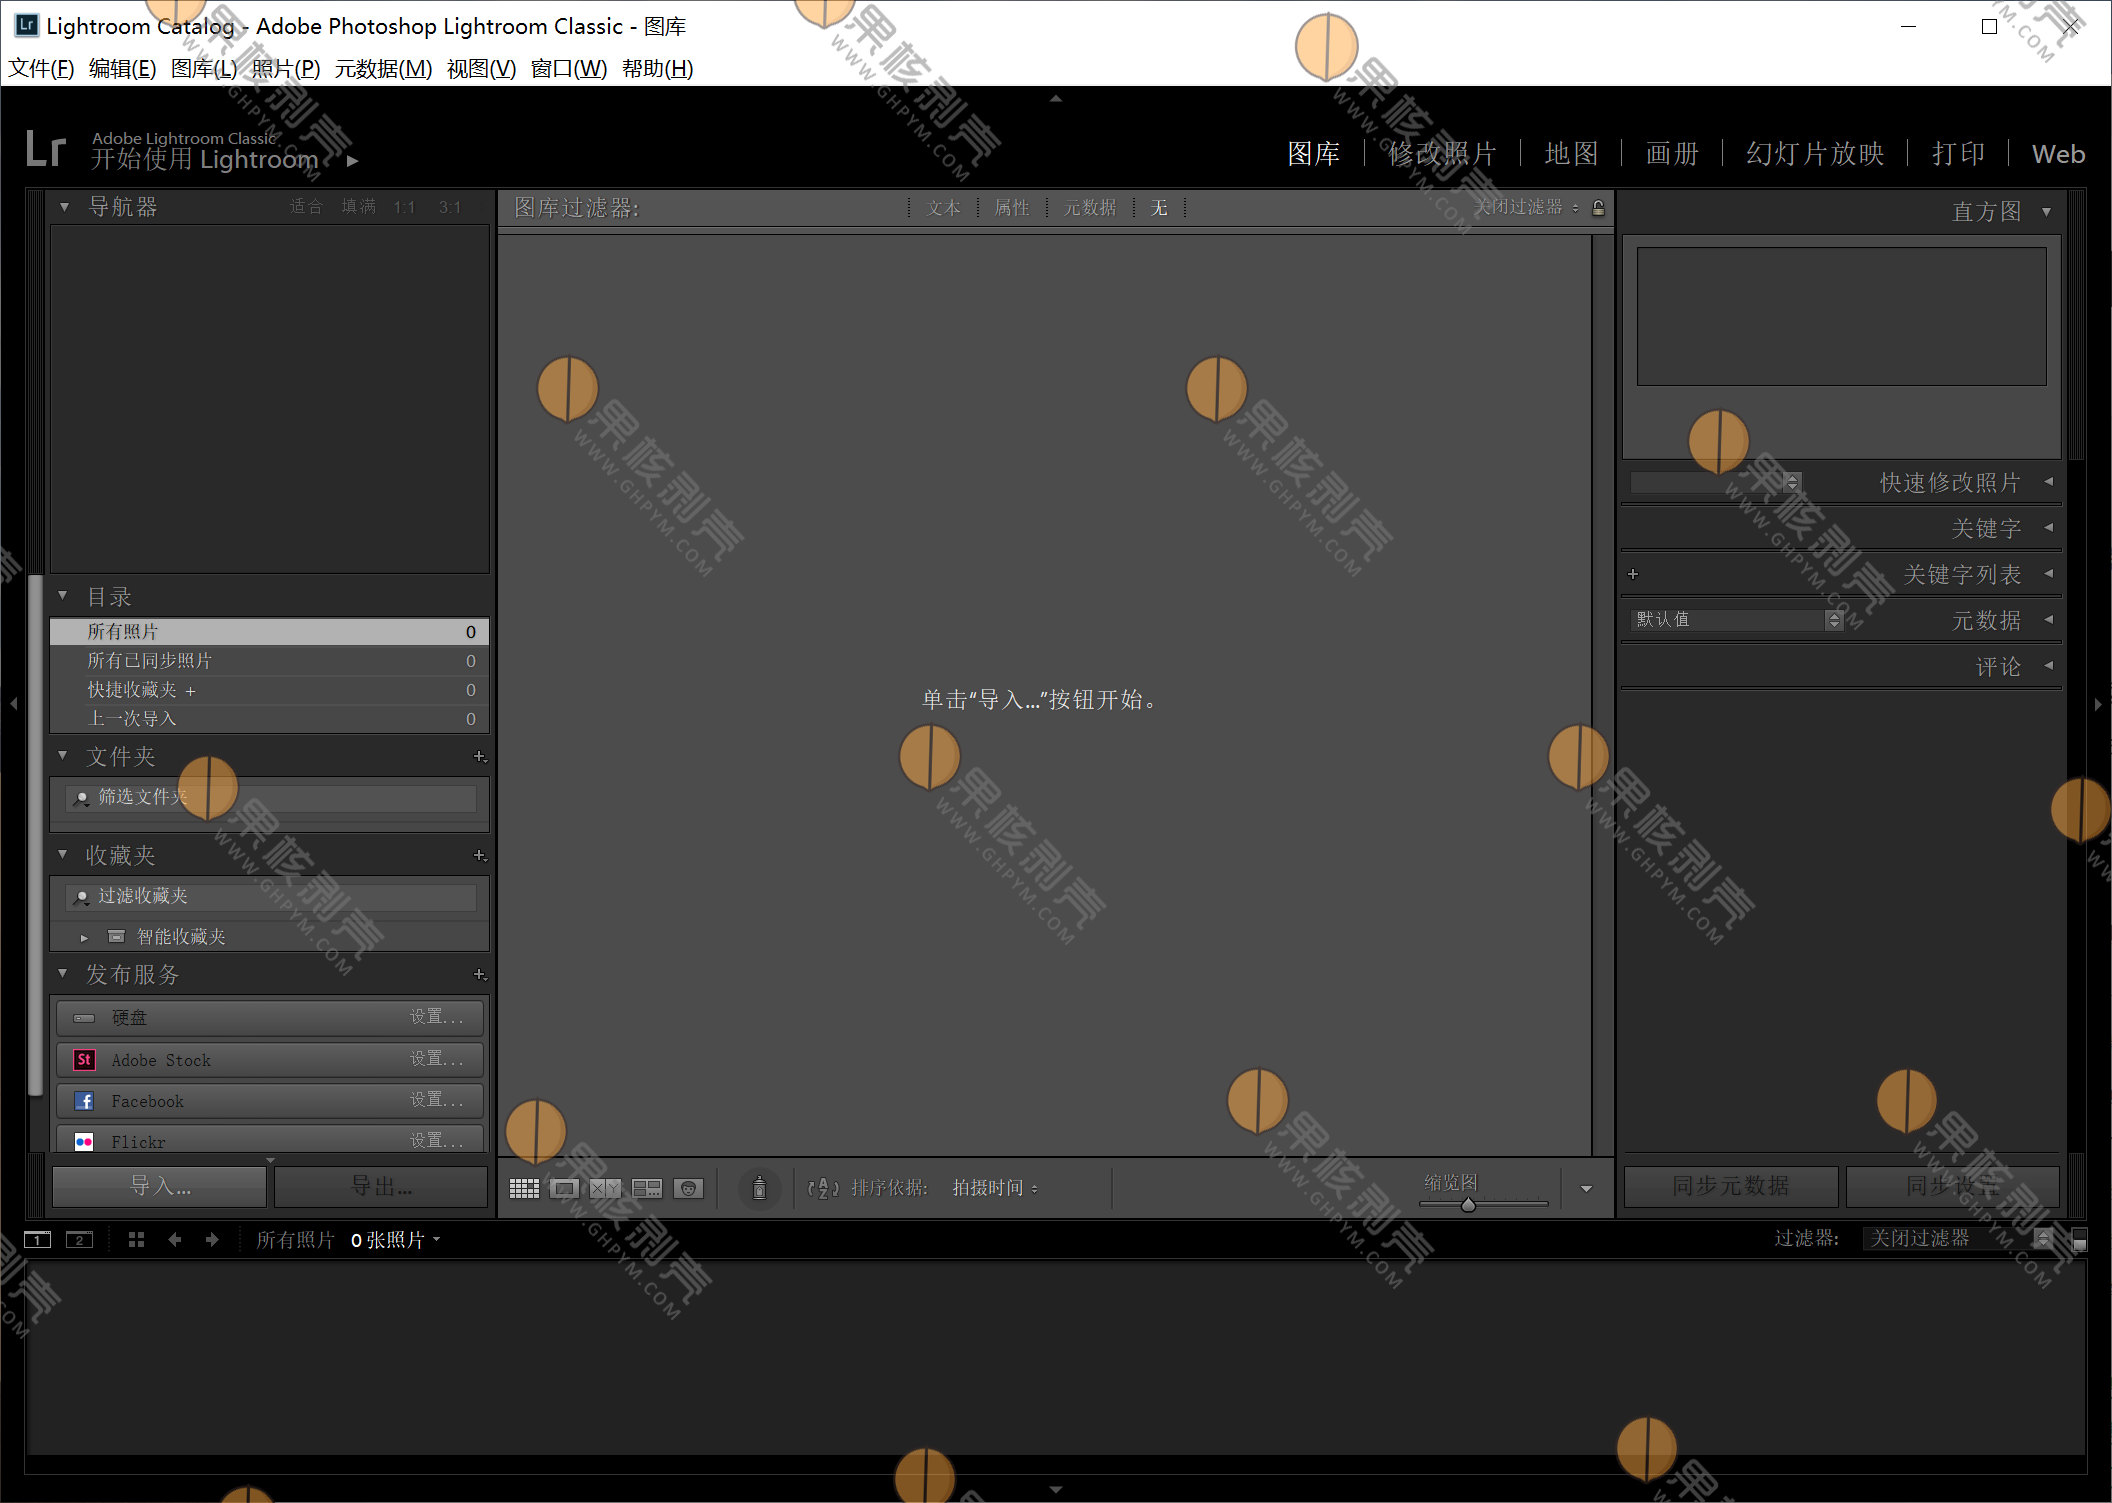
Task: Toggle the library filter lock icon
Action: pos(1598,208)
